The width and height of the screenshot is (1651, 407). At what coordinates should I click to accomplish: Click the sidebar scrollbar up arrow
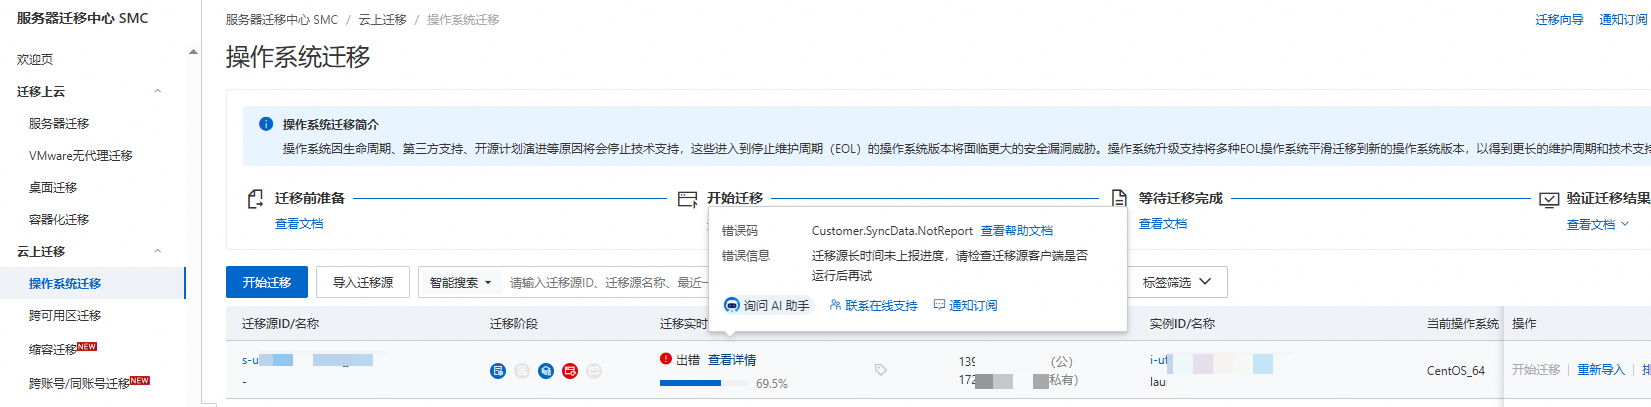coord(193,52)
